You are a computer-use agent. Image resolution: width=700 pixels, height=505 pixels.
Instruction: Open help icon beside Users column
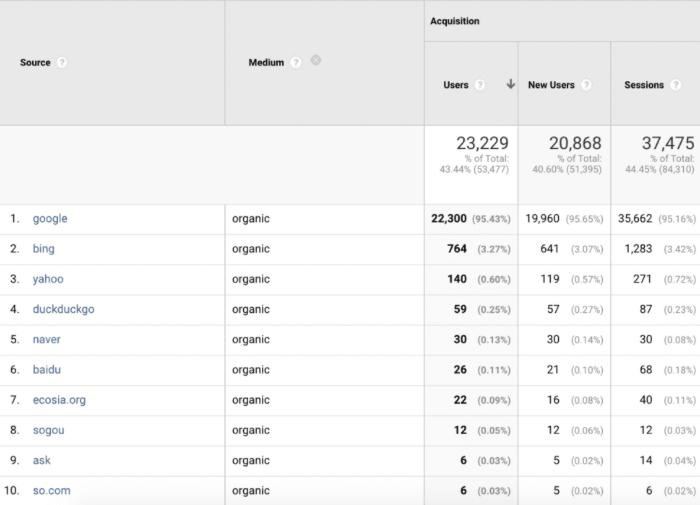pyautogui.click(x=480, y=85)
